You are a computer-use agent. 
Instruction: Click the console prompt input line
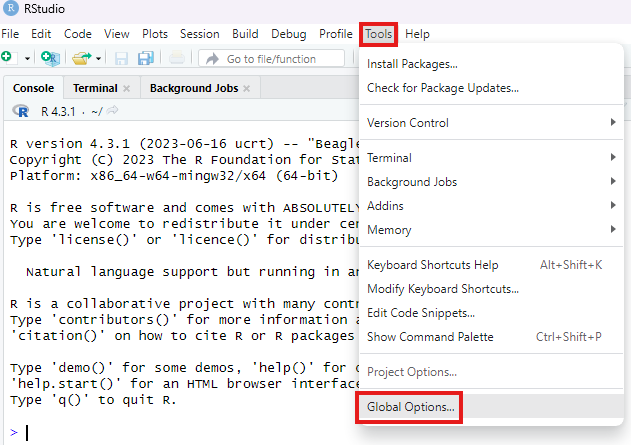click(185, 433)
